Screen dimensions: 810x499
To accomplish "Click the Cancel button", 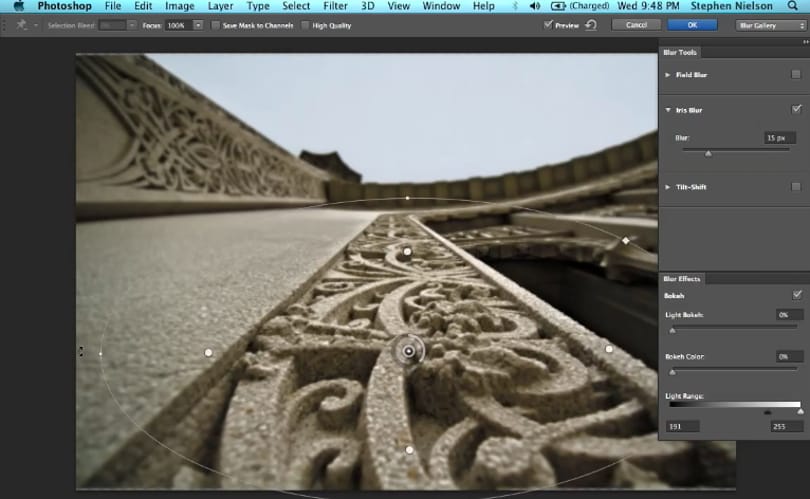I will point(636,25).
